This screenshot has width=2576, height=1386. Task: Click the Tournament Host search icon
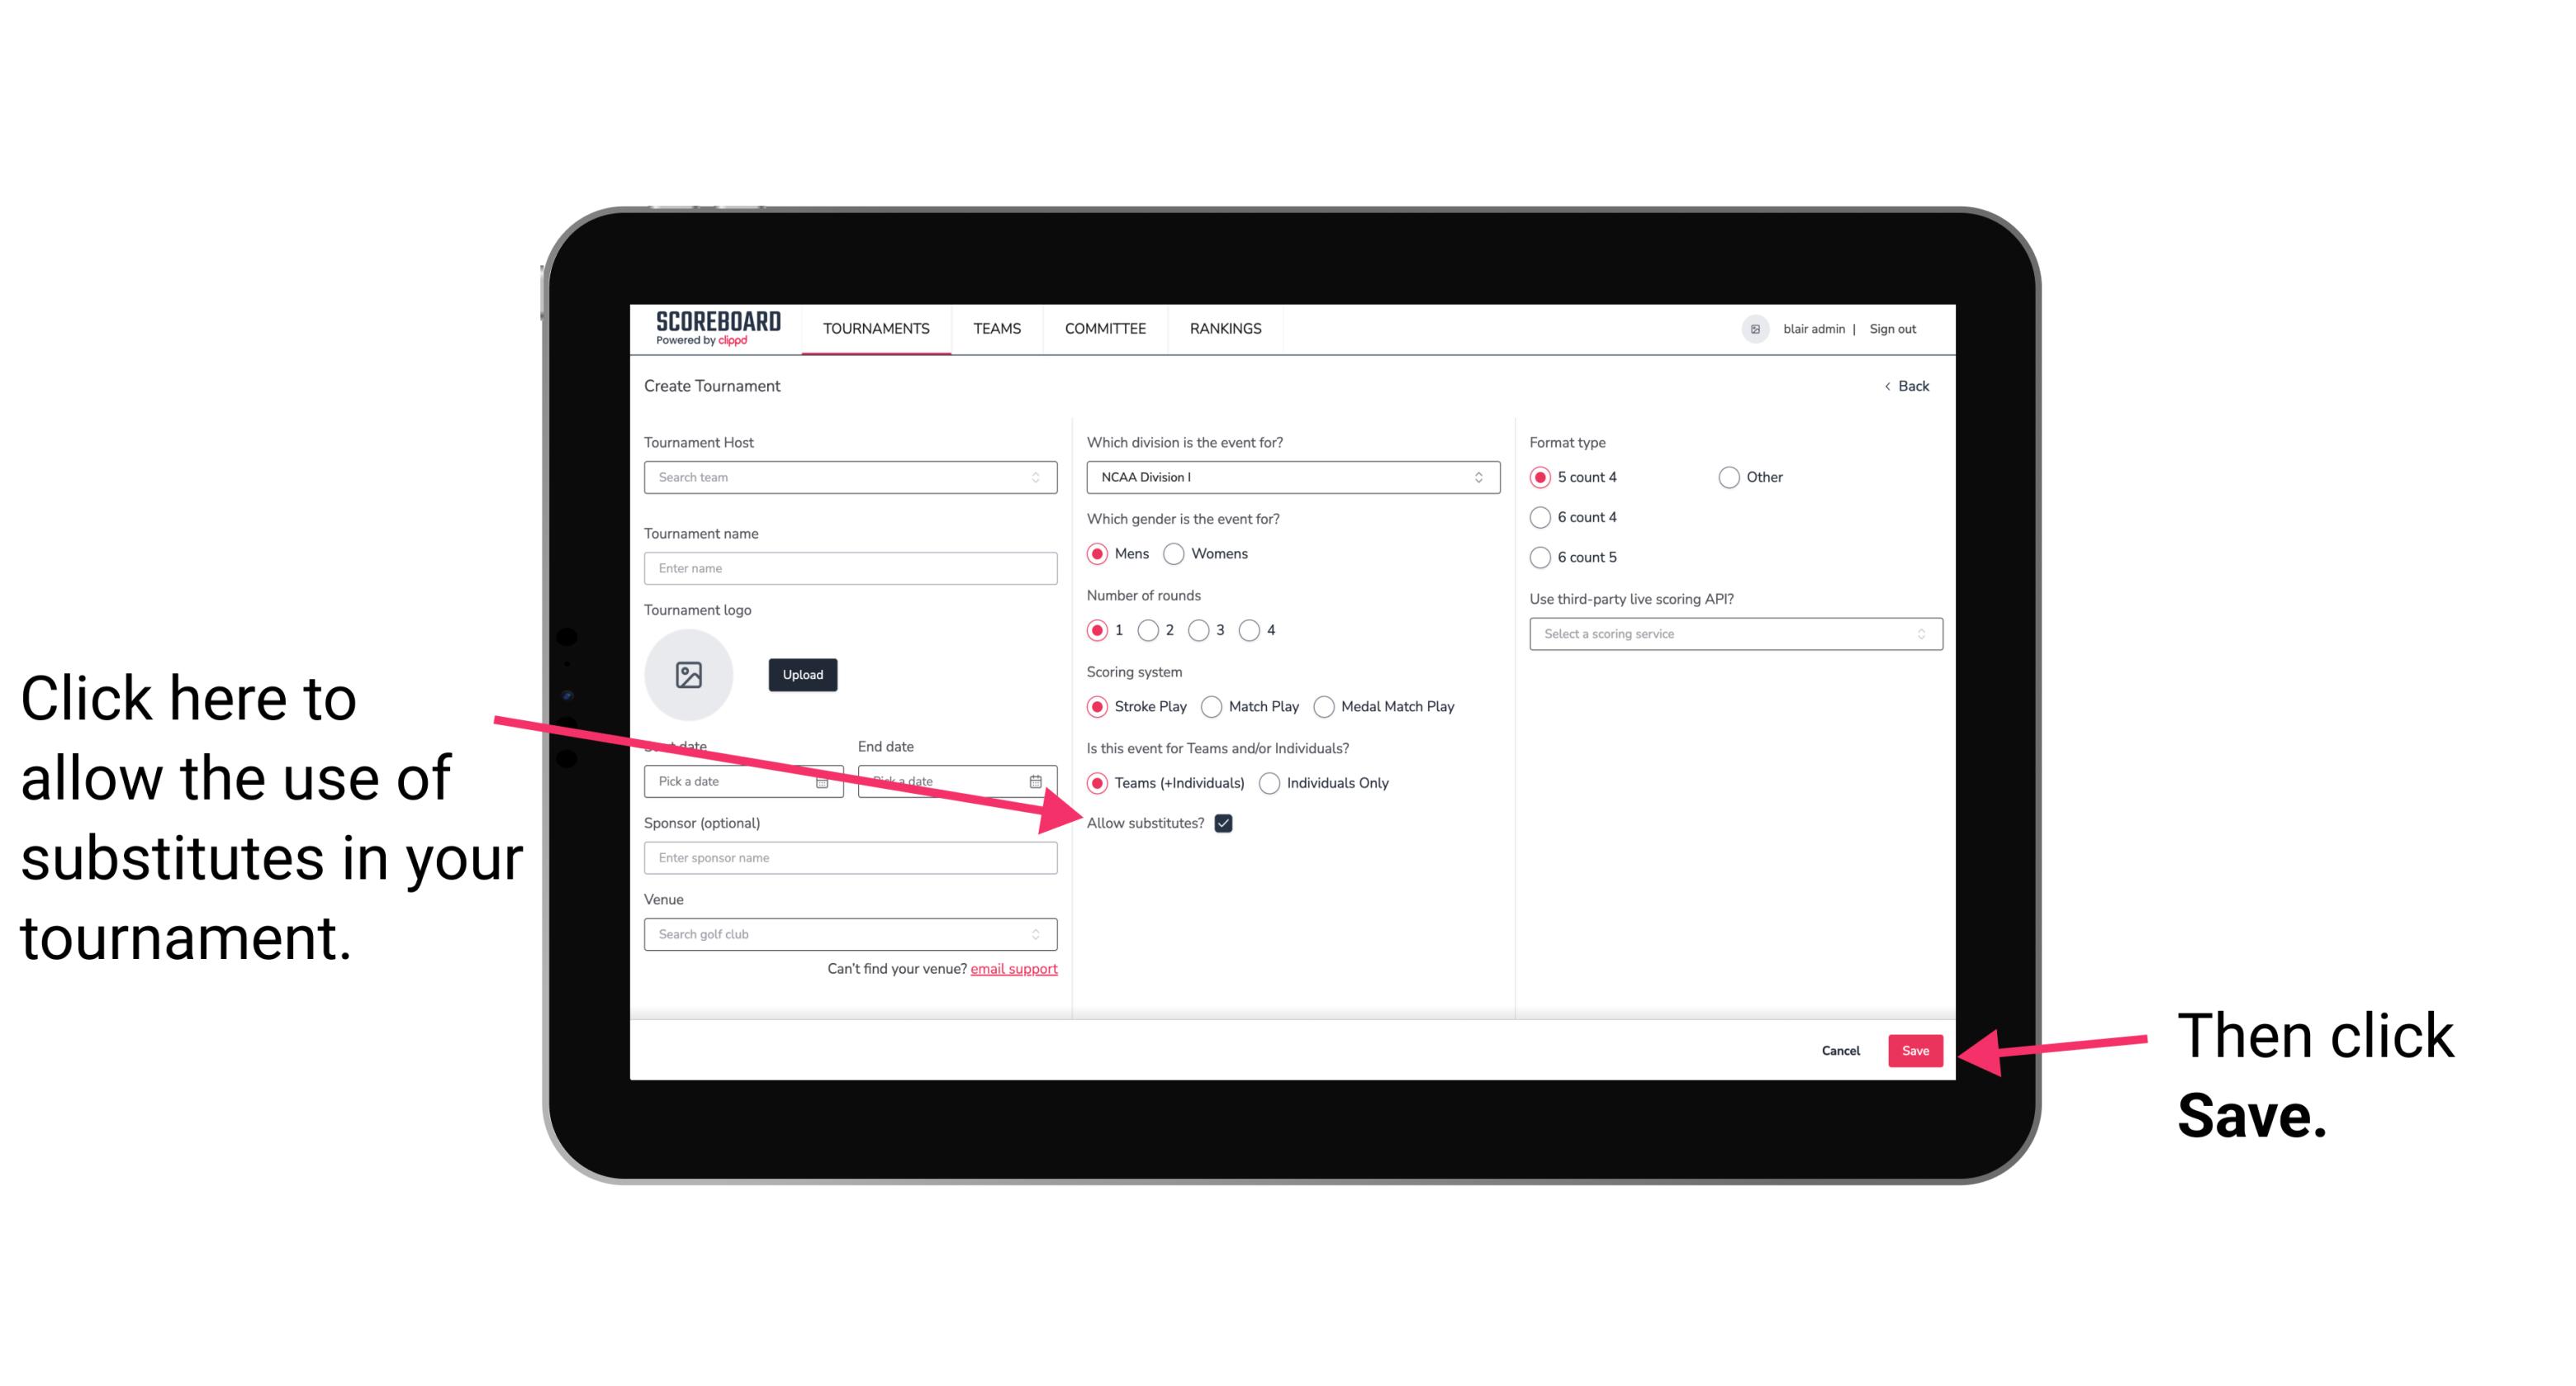point(1039,477)
